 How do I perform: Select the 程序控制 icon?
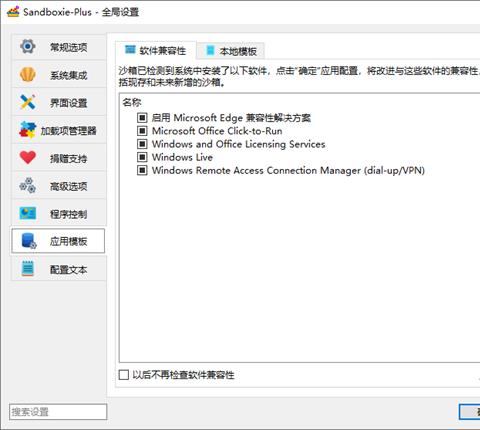point(28,213)
